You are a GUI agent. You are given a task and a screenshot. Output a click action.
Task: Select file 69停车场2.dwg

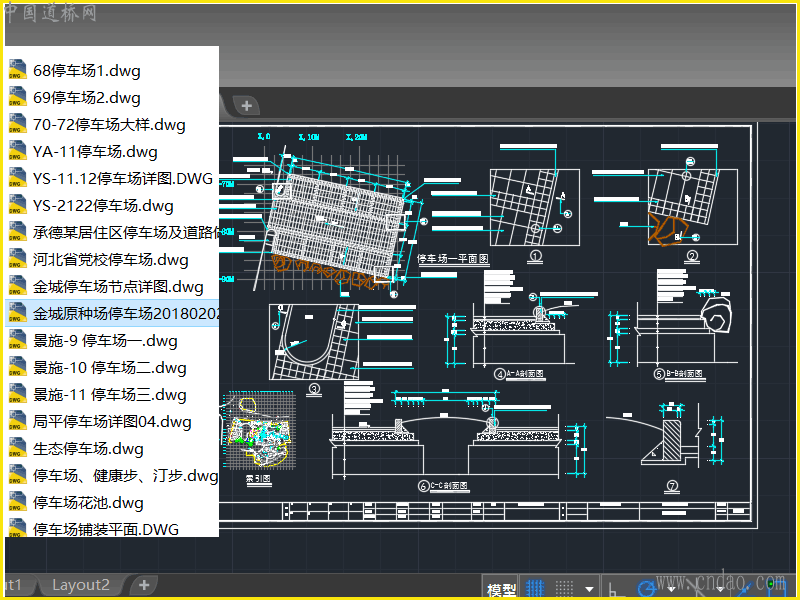point(112,97)
